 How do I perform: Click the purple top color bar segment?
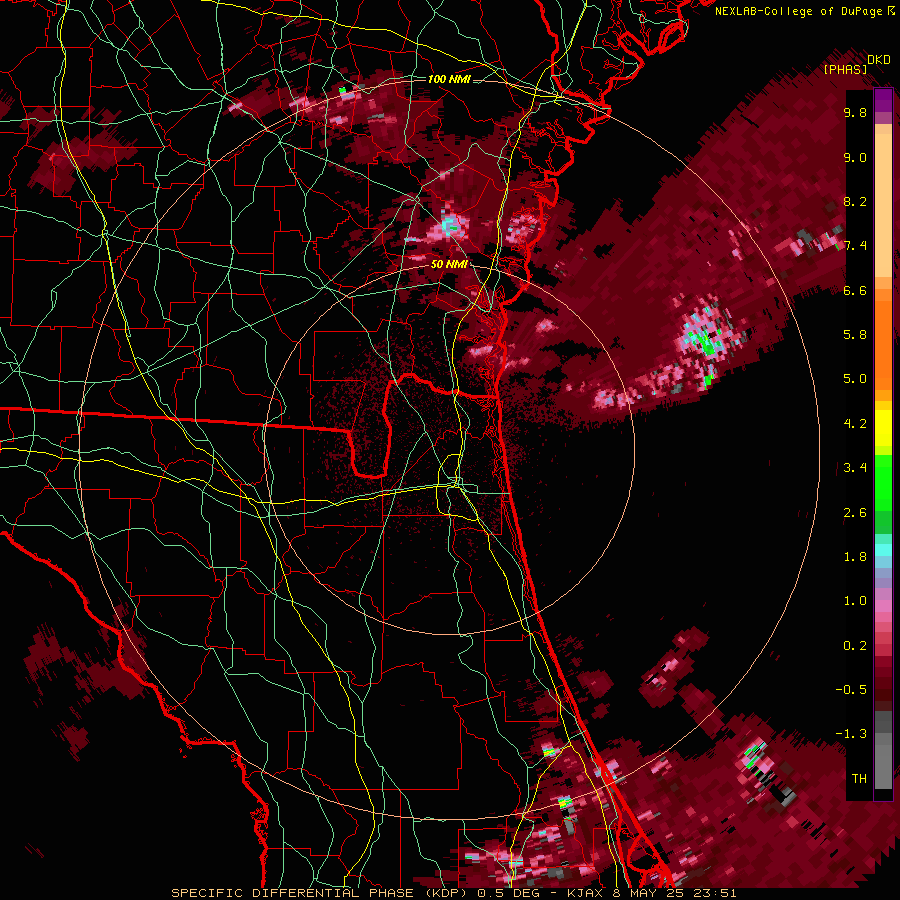883,100
